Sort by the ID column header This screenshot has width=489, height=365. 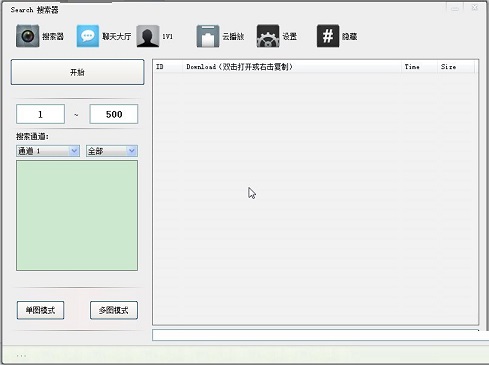pyautogui.click(x=168, y=67)
